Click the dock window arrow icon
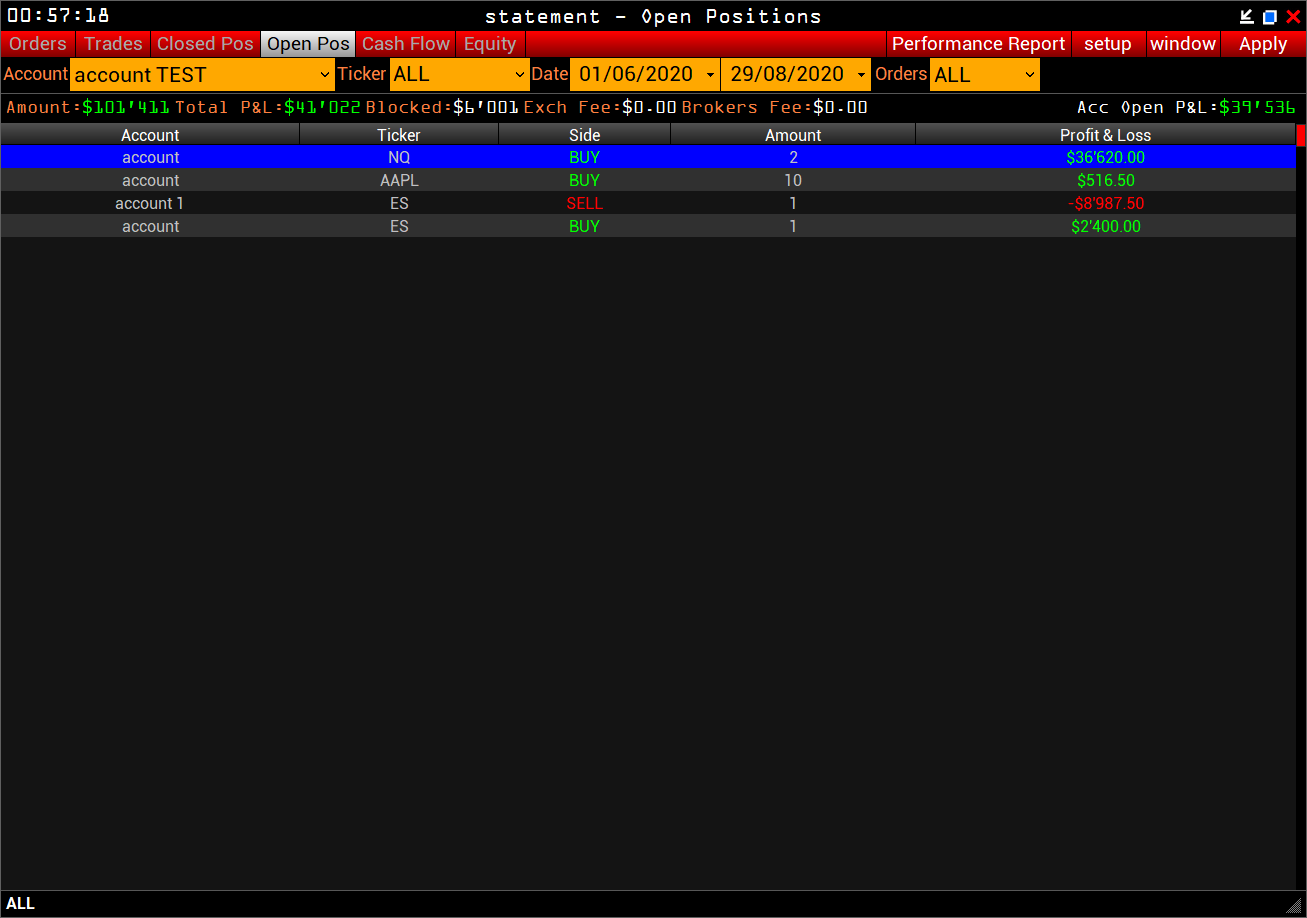The height and width of the screenshot is (918, 1307). pyautogui.click(x=1246, y=16)
